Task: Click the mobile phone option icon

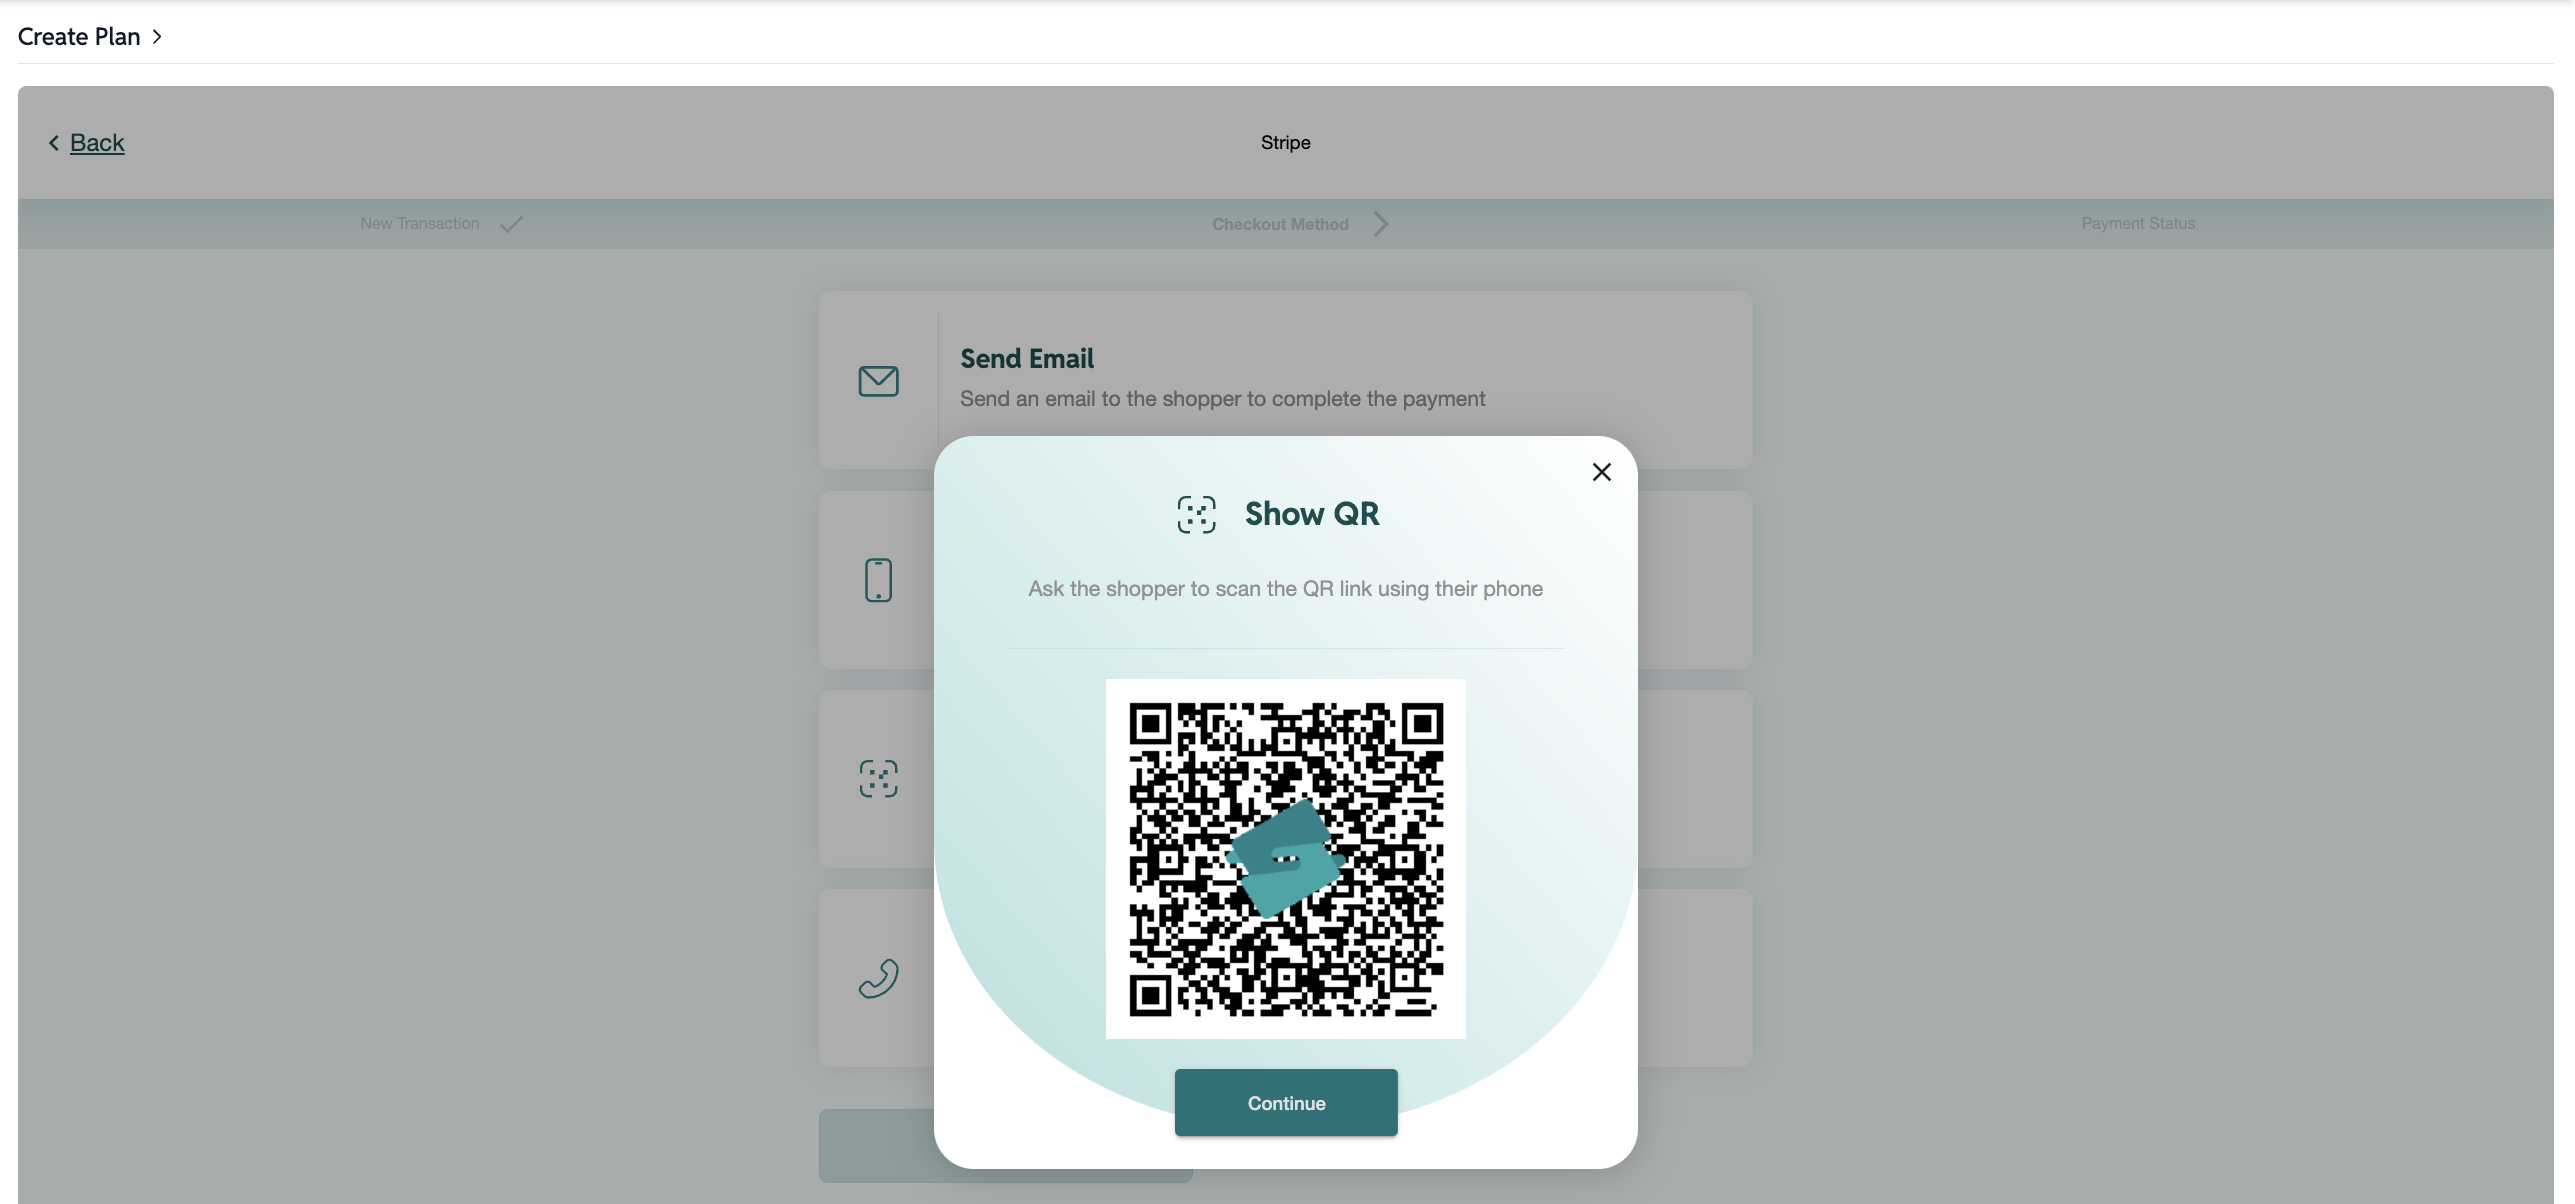Action: coord(878,580)
